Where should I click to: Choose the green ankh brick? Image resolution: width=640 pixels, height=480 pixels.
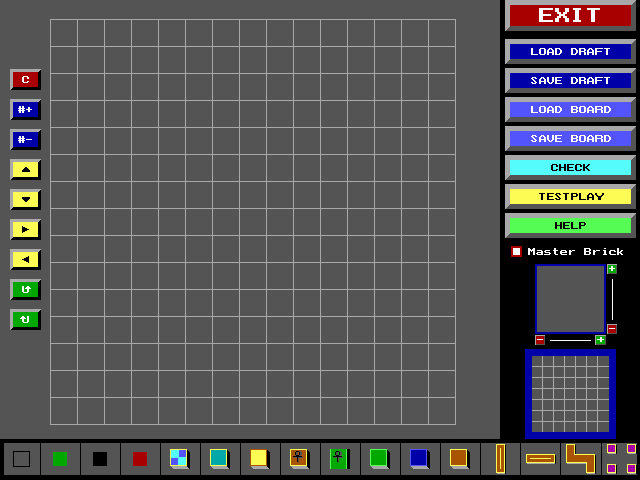point(339,458)
